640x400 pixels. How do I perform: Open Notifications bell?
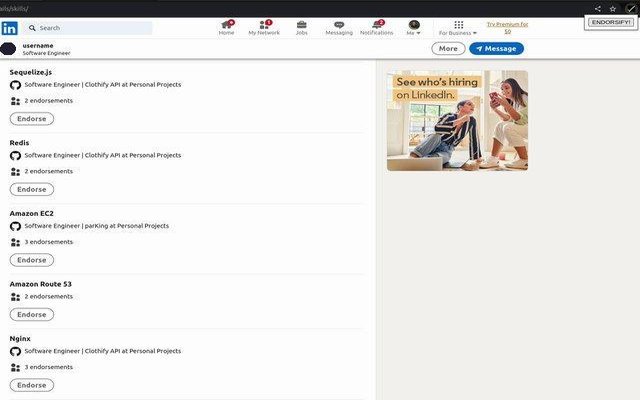click(x=376, y=28)
